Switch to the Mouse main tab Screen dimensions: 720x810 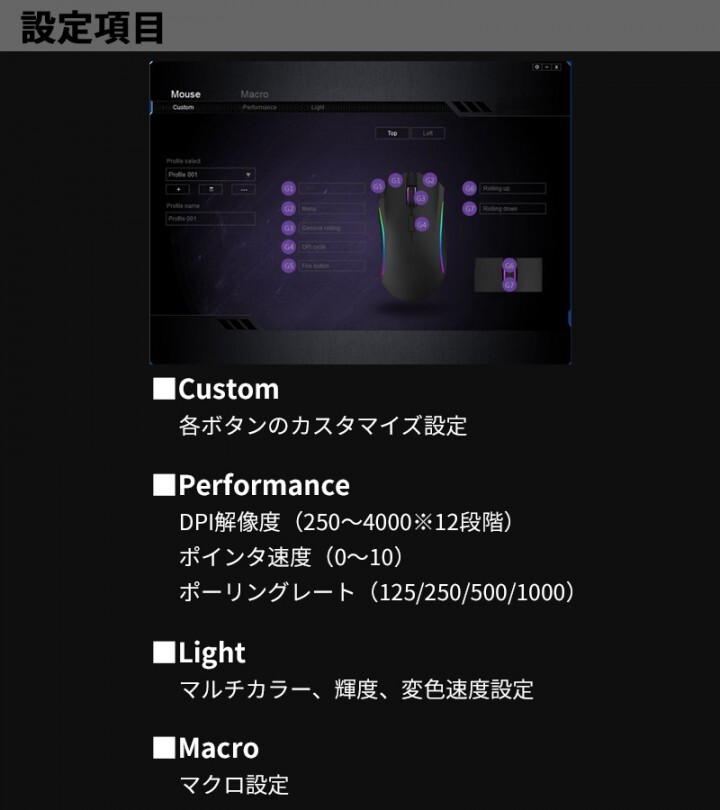pos(185,94)
